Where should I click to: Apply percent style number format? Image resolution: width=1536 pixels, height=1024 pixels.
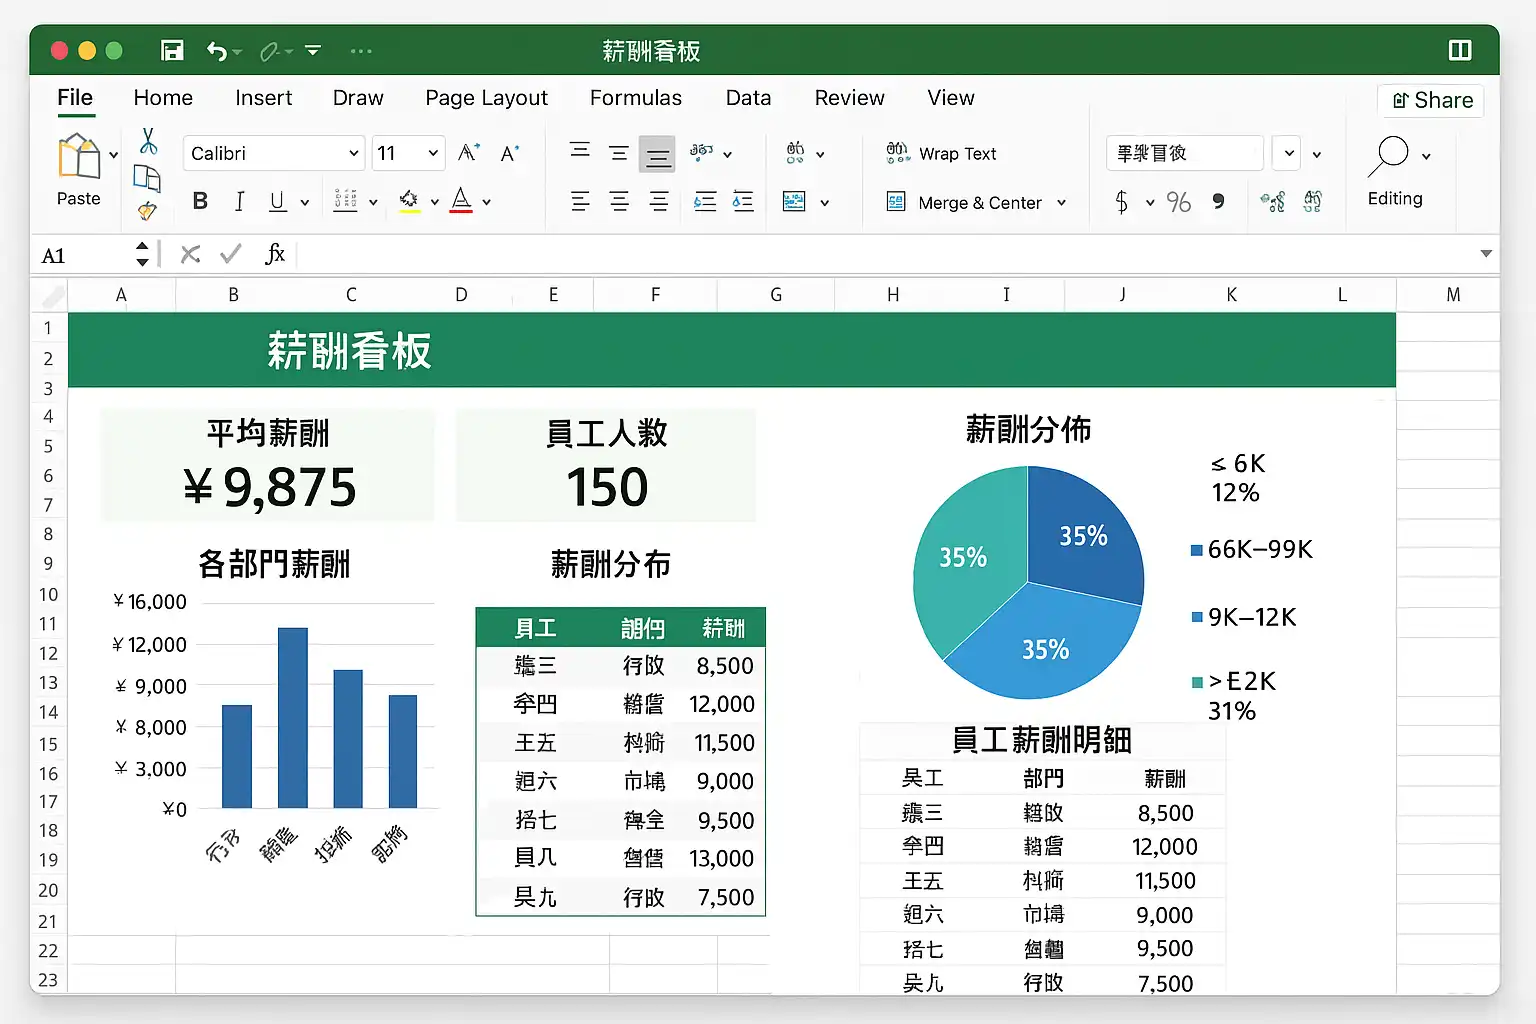point(1179,203)
